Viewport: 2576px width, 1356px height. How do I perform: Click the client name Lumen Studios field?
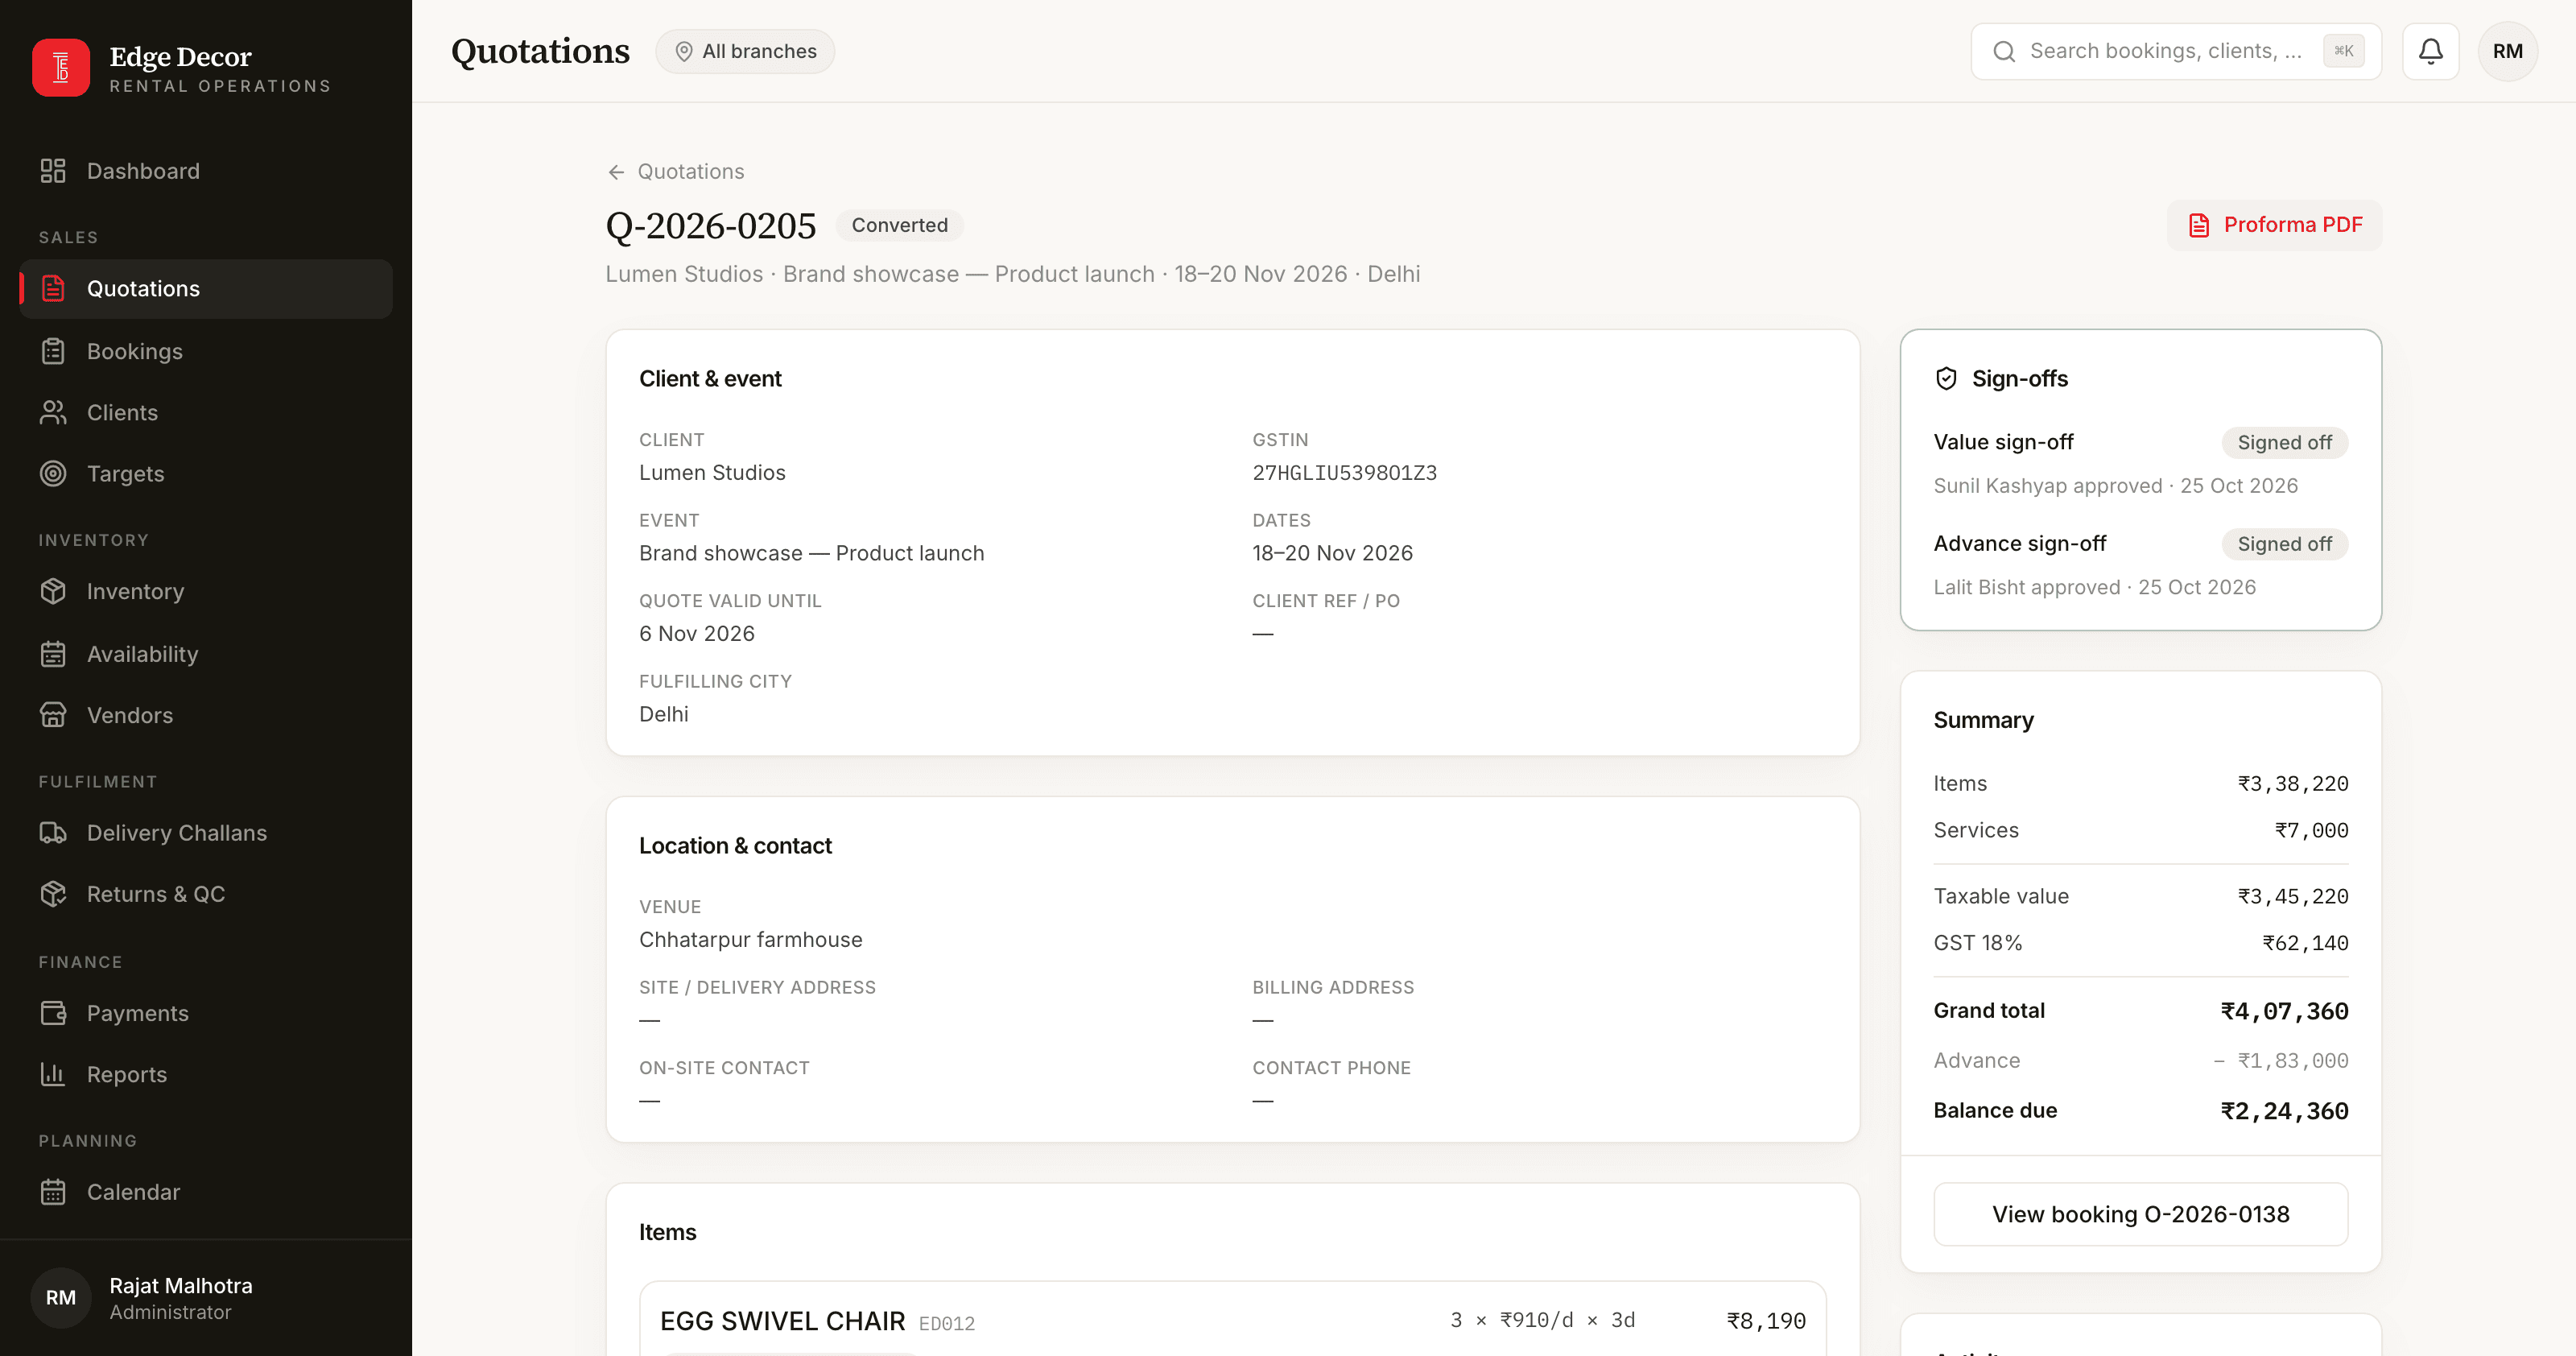coord(713,472)
